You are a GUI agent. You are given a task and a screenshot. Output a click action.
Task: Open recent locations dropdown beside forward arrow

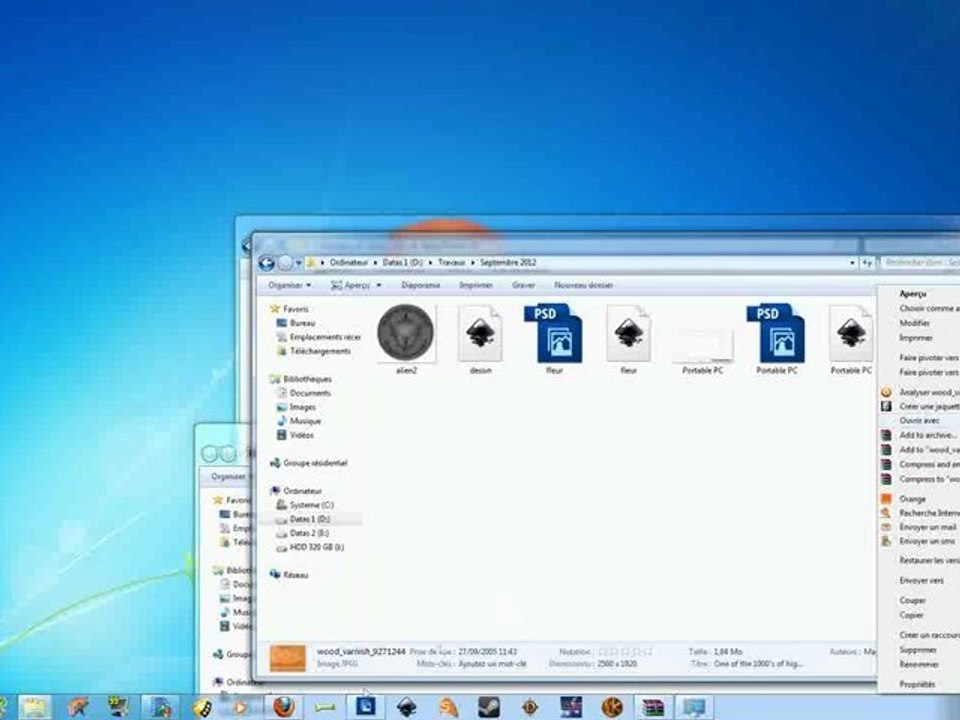pos(298,263)
